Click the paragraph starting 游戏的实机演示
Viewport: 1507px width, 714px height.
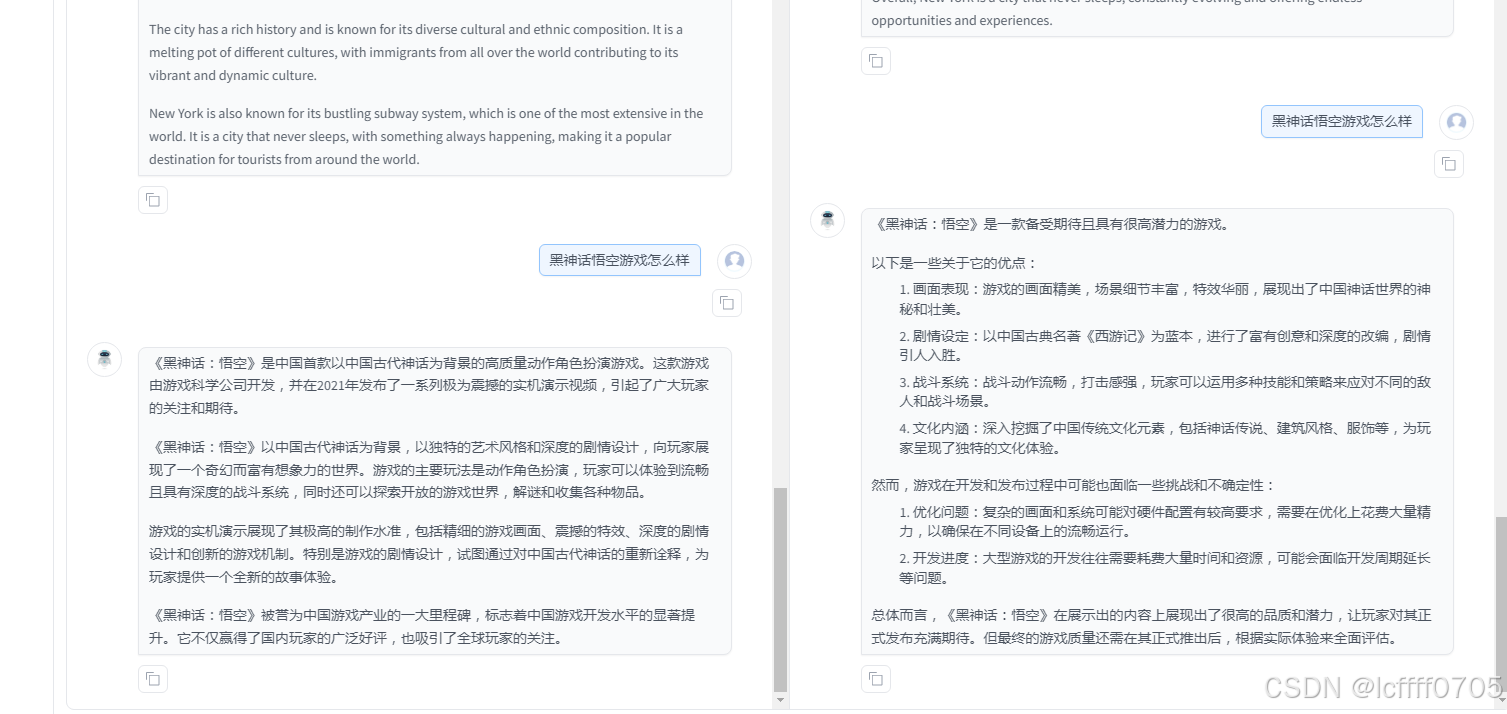pos(429,553)
